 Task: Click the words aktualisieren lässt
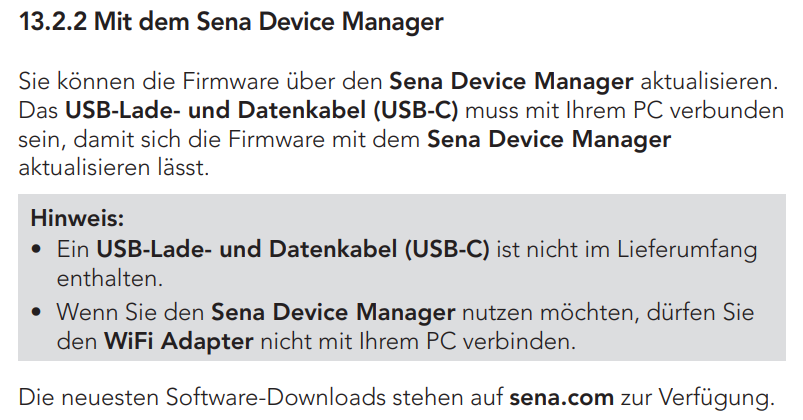115,166
